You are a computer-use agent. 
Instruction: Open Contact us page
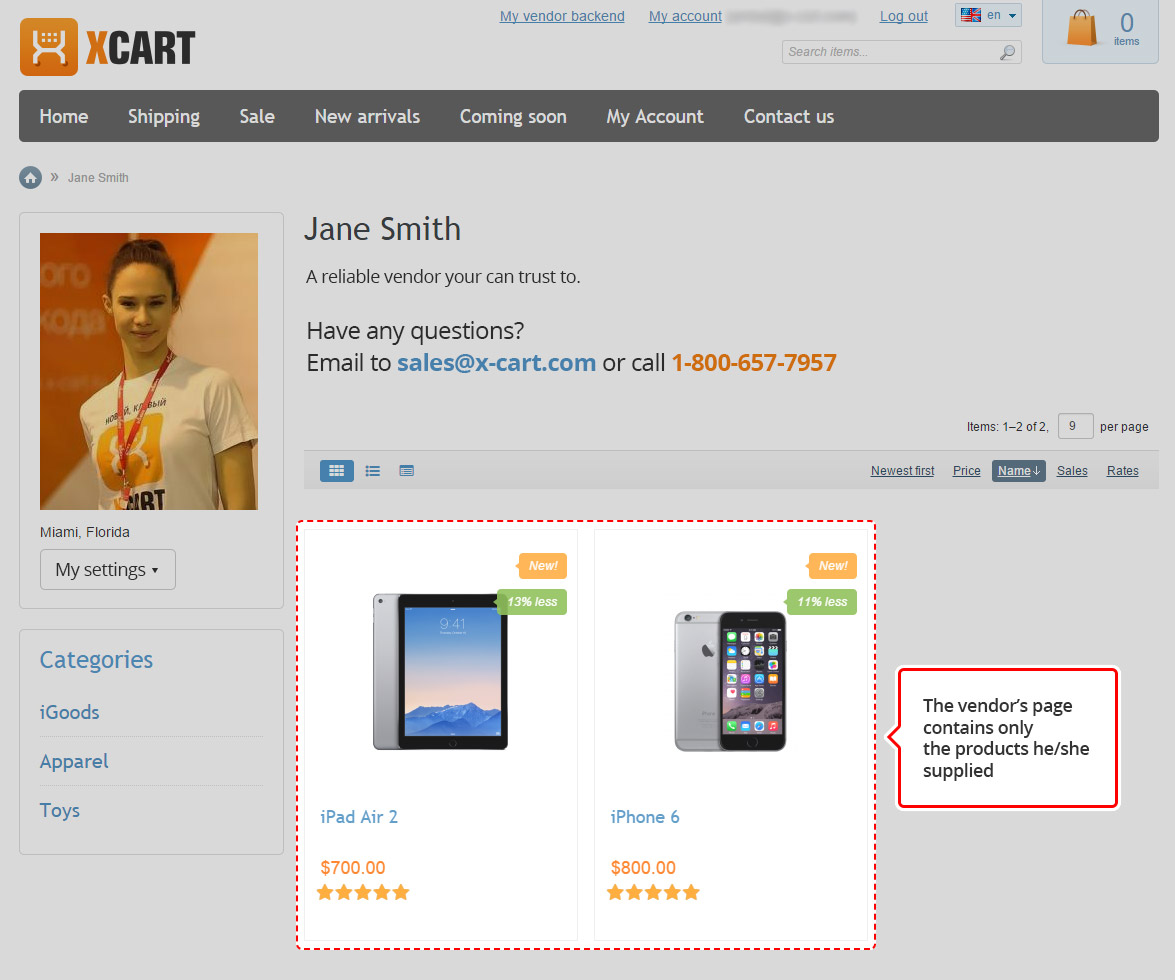coord(788,116)
